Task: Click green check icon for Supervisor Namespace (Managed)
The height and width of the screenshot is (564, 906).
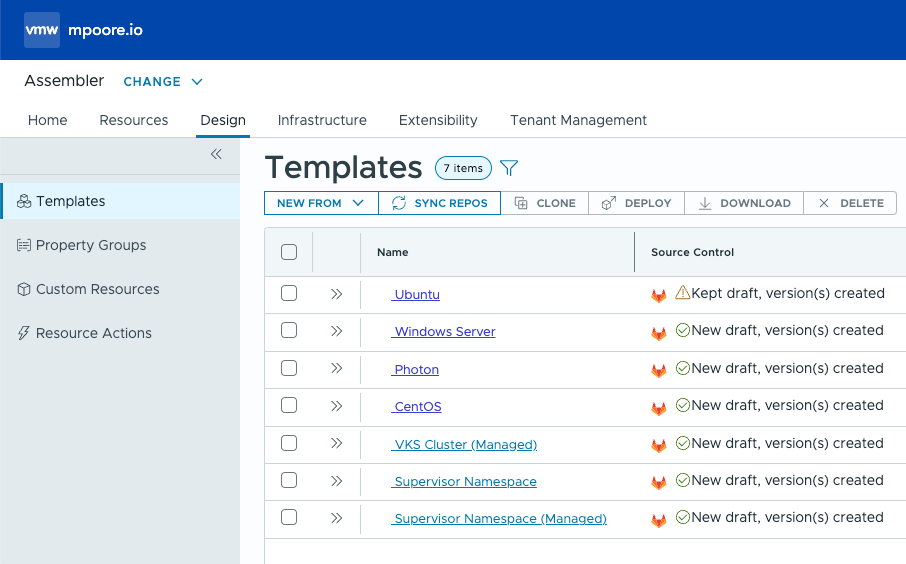Action: tap(683, 517)
